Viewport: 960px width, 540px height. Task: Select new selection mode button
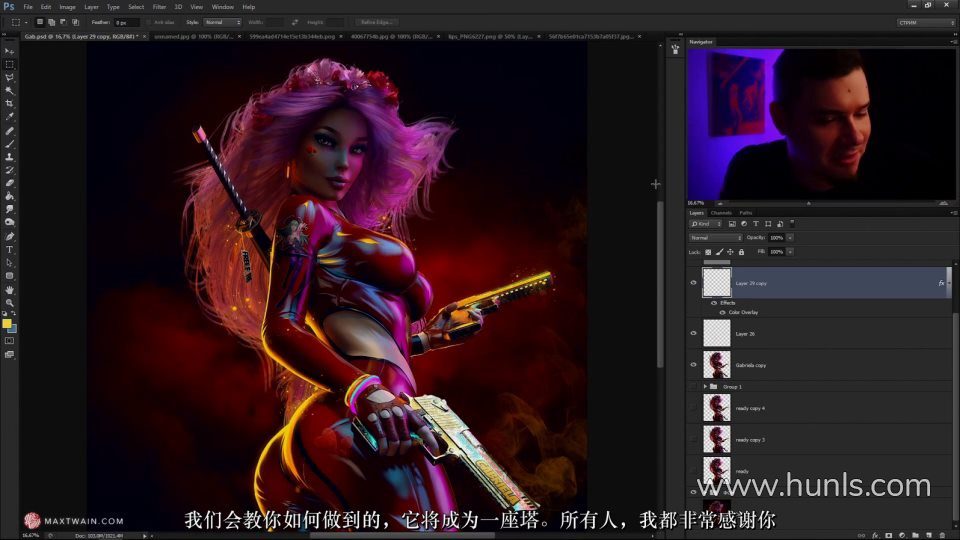coord(40,22)
